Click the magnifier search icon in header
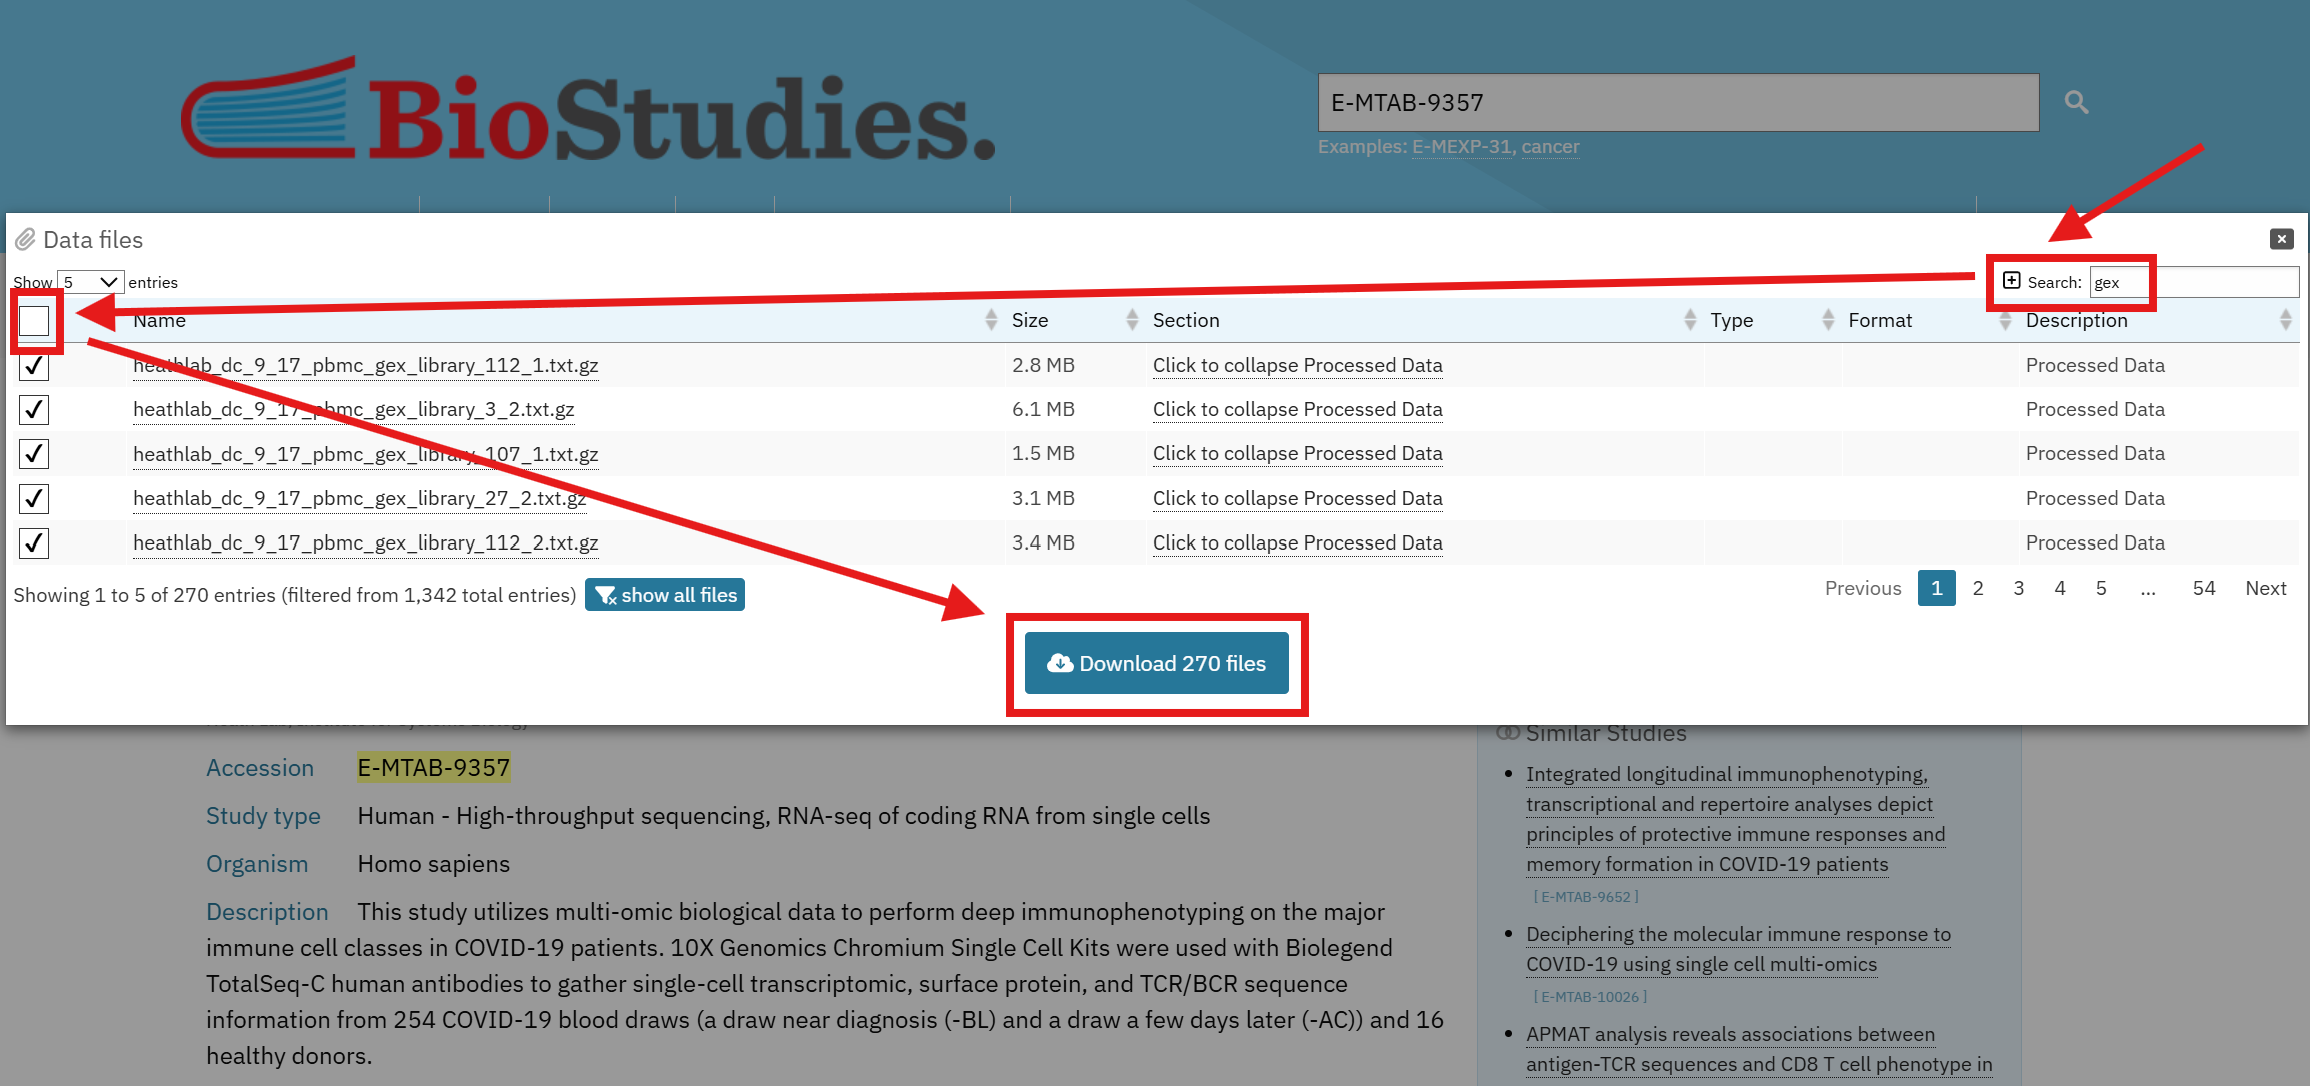The image size is (2310, 1086). (2076, 102)
